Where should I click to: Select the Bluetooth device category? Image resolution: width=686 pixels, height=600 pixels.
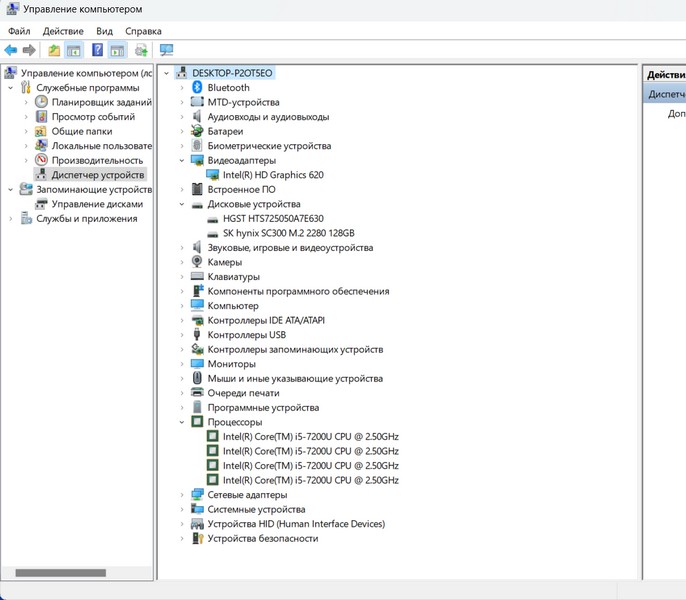(228, 88)
